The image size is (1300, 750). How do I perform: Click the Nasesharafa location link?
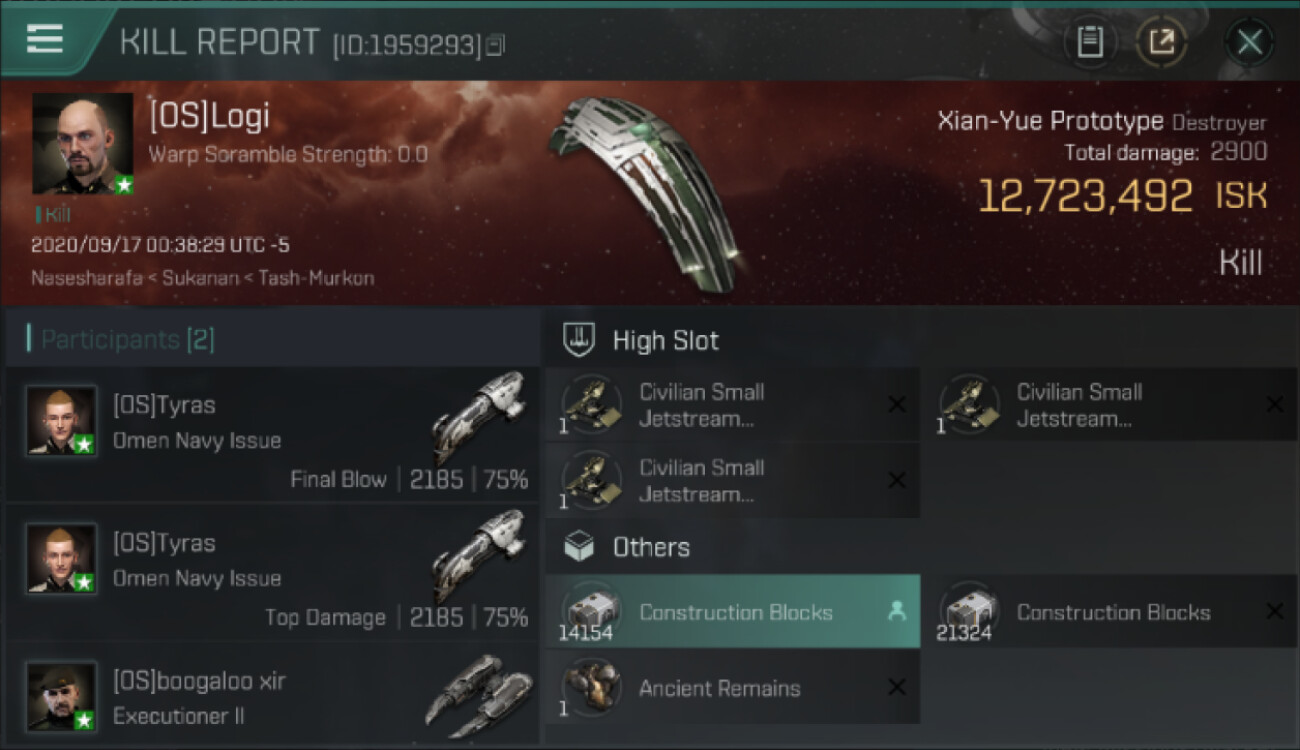click(87, 278)
